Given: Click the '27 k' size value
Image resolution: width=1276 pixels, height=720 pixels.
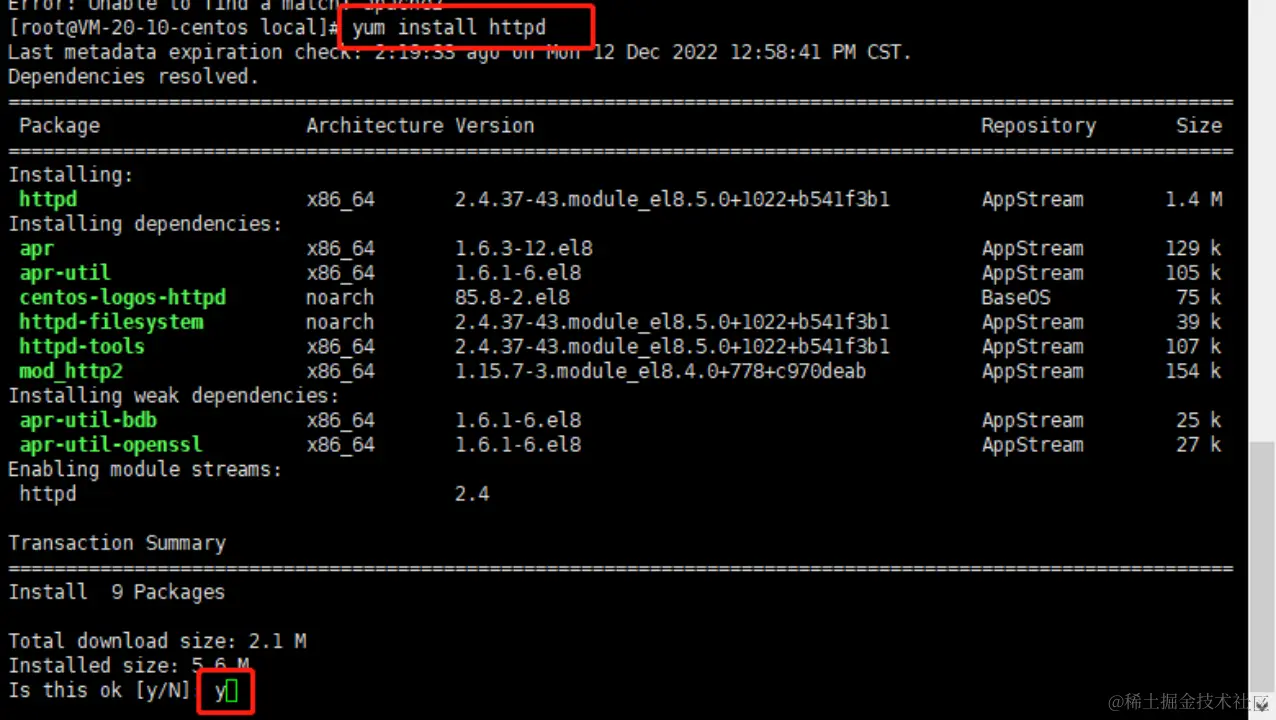Looking at the screenshot, I should [x=1199, y=445].
